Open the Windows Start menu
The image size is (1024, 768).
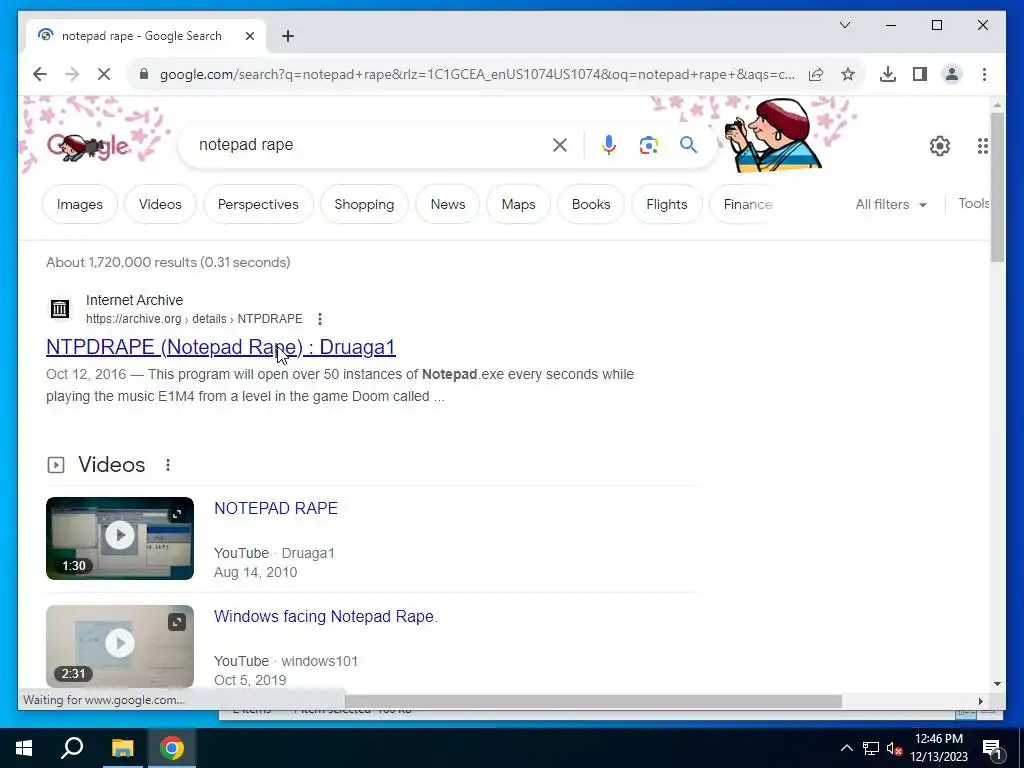(24, 748)
